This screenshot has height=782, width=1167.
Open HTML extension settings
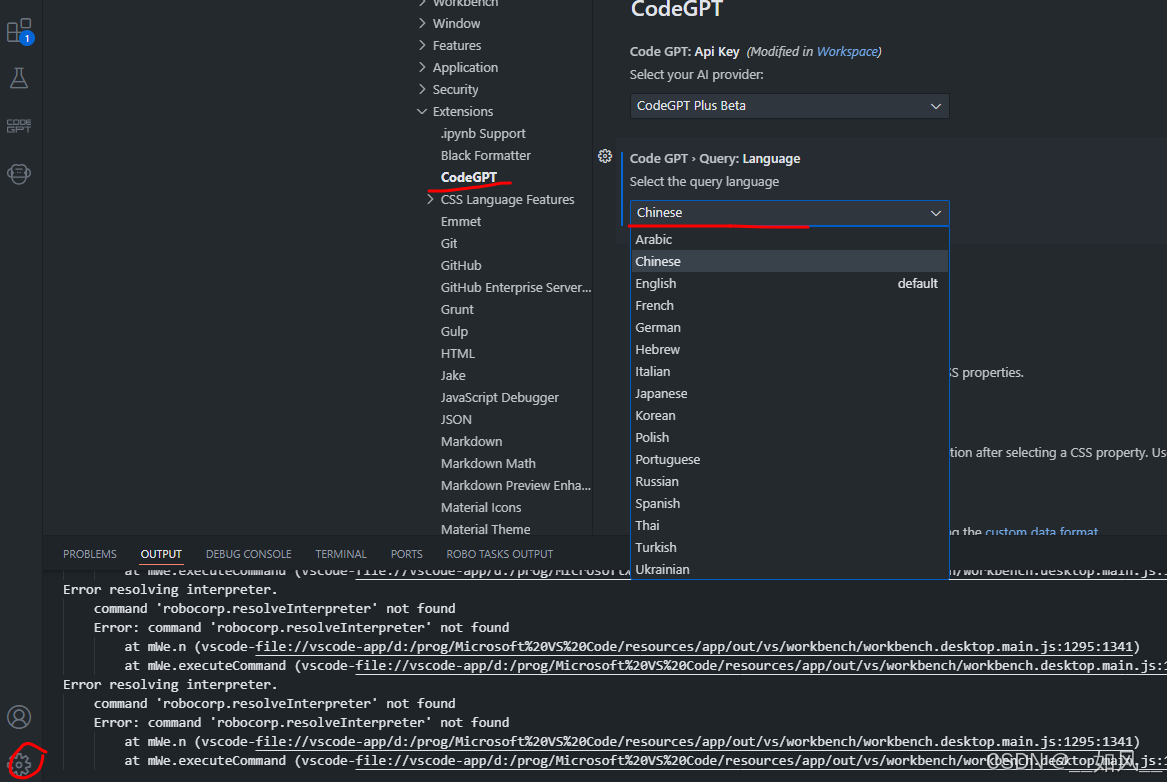tap(458, 353)
